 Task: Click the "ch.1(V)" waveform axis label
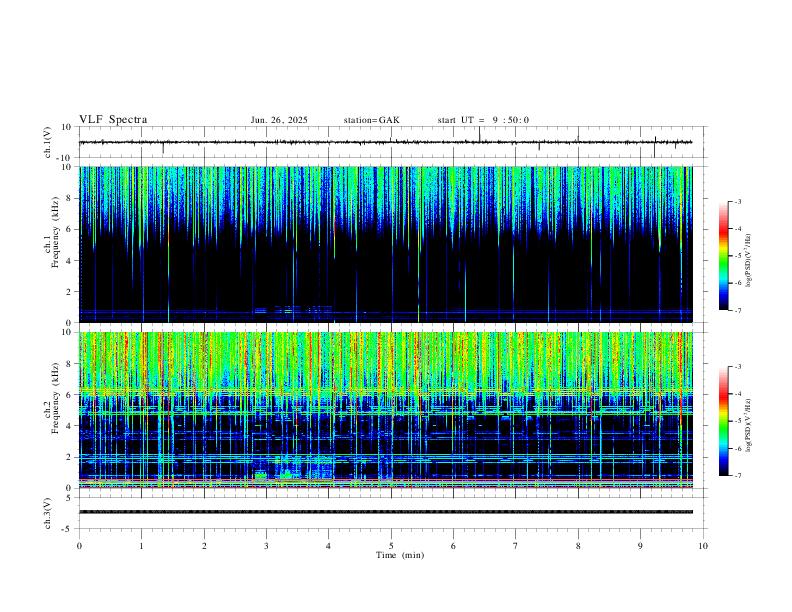point(48,142)
